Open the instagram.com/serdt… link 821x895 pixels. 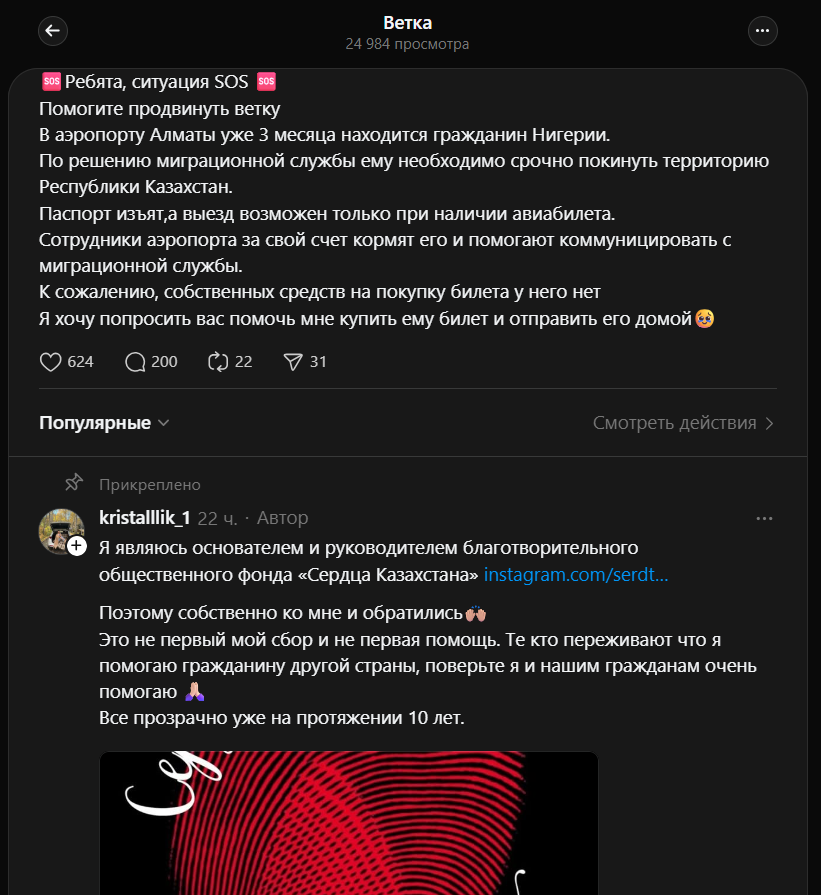576,575
